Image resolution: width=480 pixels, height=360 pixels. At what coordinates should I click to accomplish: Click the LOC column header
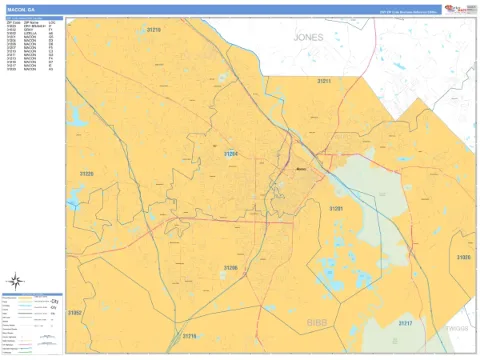(51, 23)
